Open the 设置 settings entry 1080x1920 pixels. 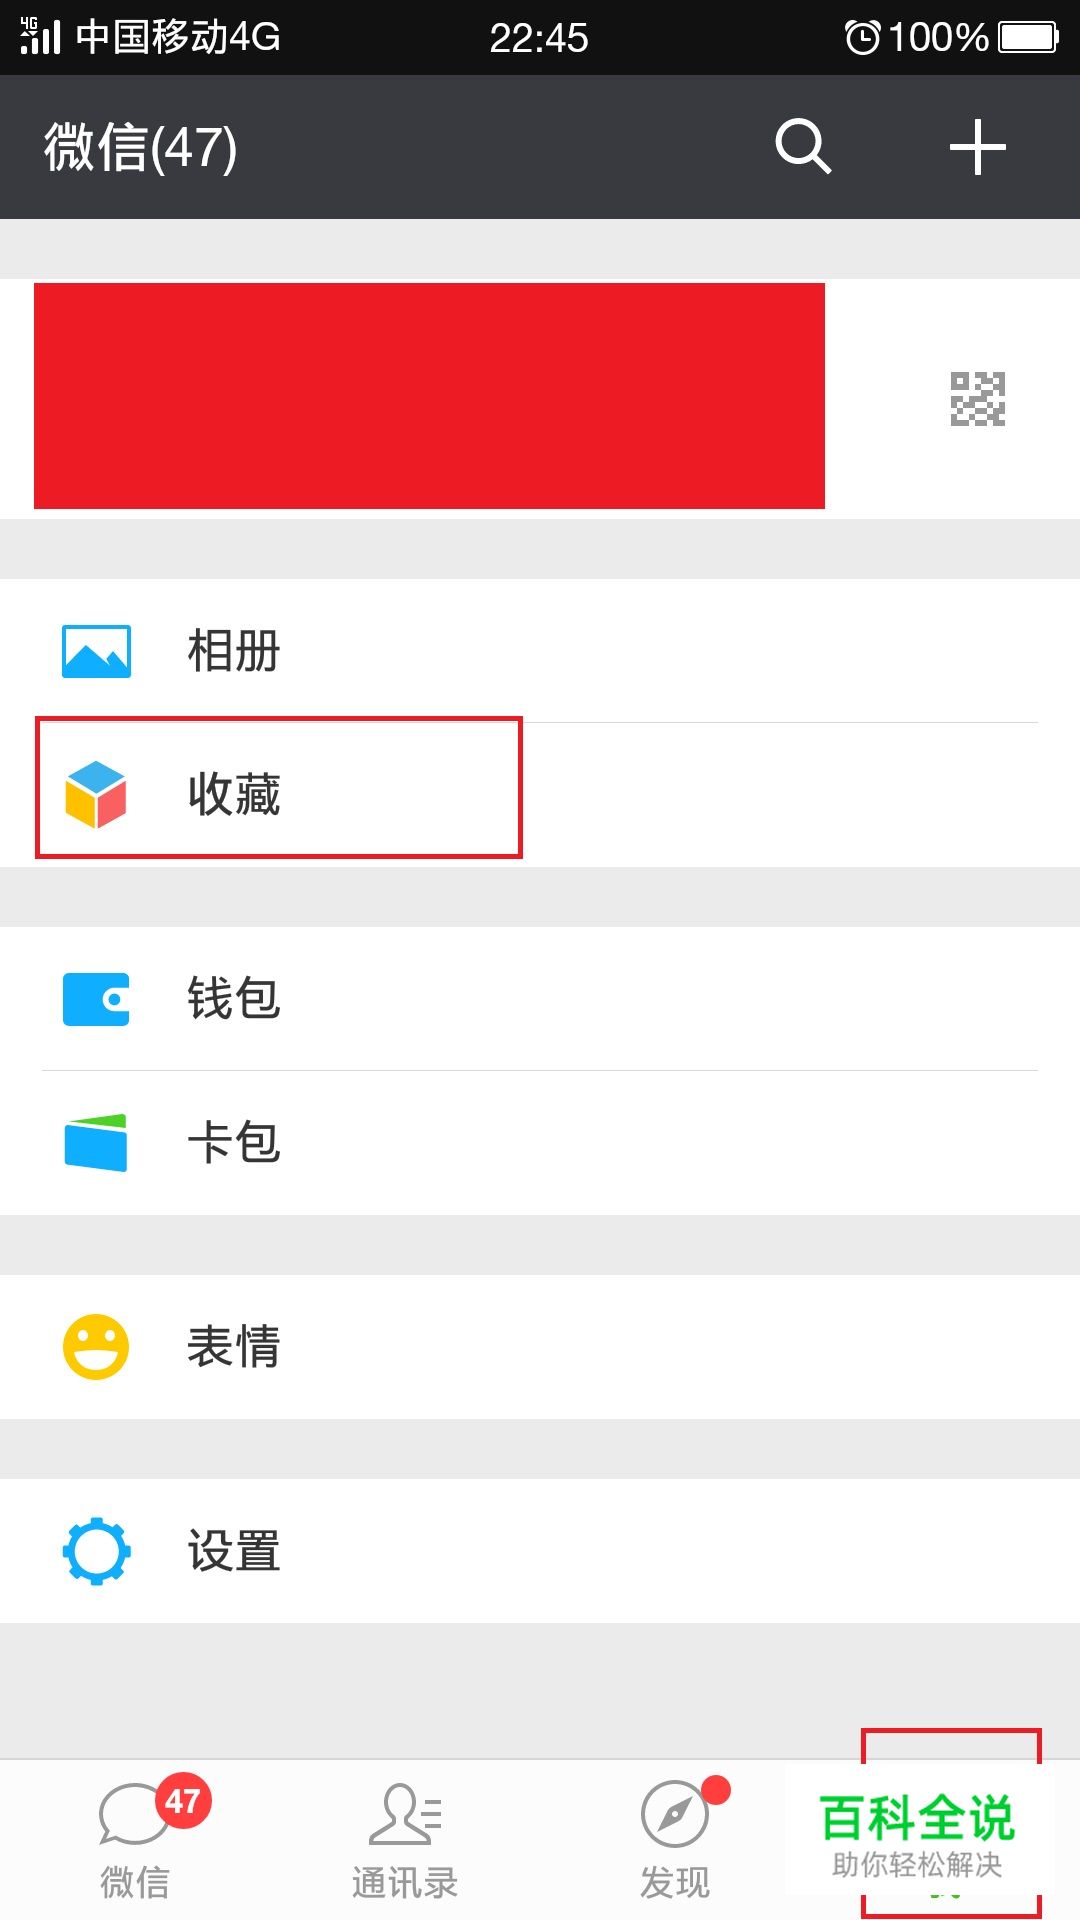click(x=234, y=1551)
